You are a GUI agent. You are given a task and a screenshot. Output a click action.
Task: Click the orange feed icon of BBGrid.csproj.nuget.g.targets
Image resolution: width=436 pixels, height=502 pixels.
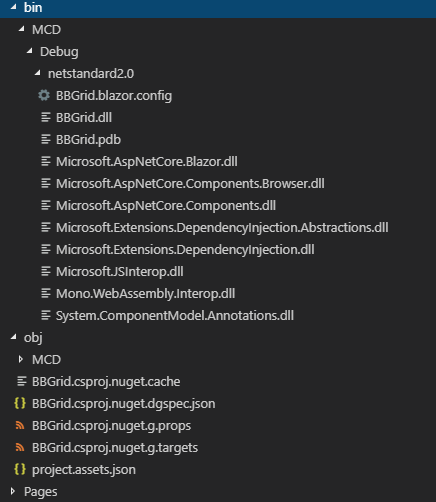(x=20, y=447)
